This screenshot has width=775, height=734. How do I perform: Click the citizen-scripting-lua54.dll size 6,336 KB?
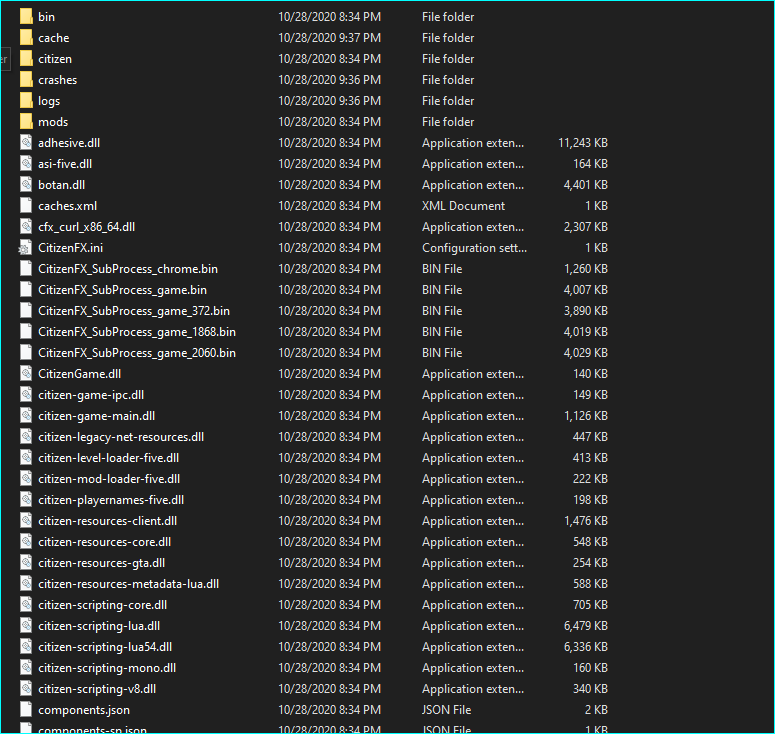pyautogui.click(x=586, y=647)
